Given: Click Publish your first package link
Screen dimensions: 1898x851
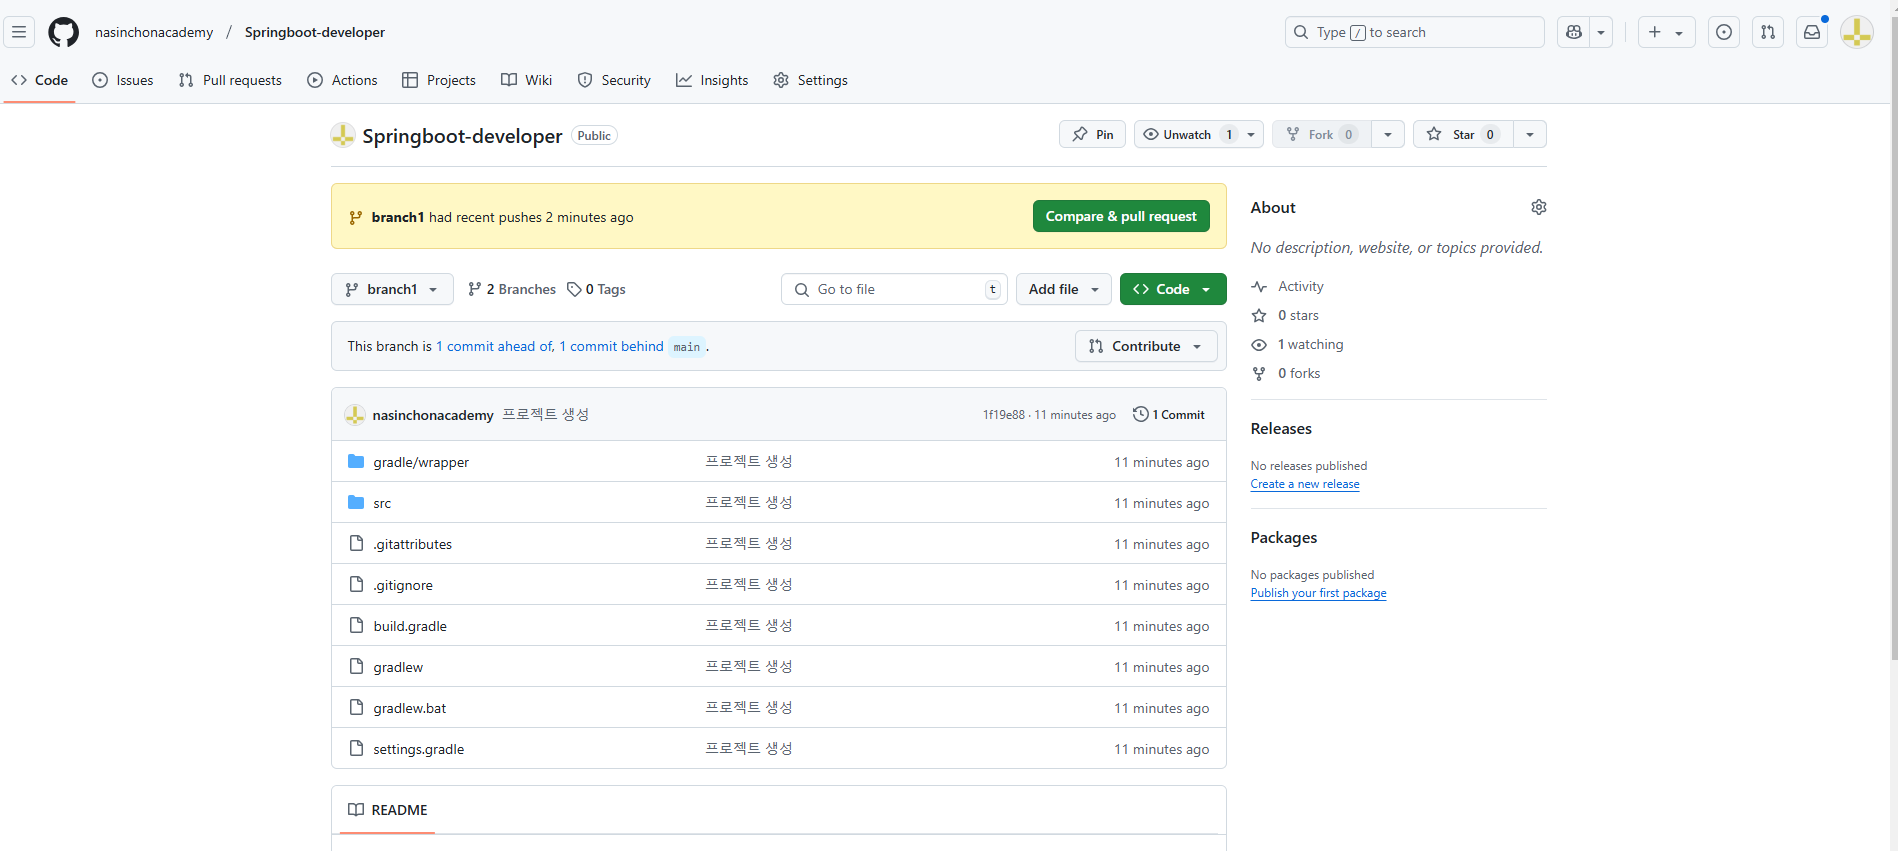Looking at the screenshot, I should [1318, 593].
